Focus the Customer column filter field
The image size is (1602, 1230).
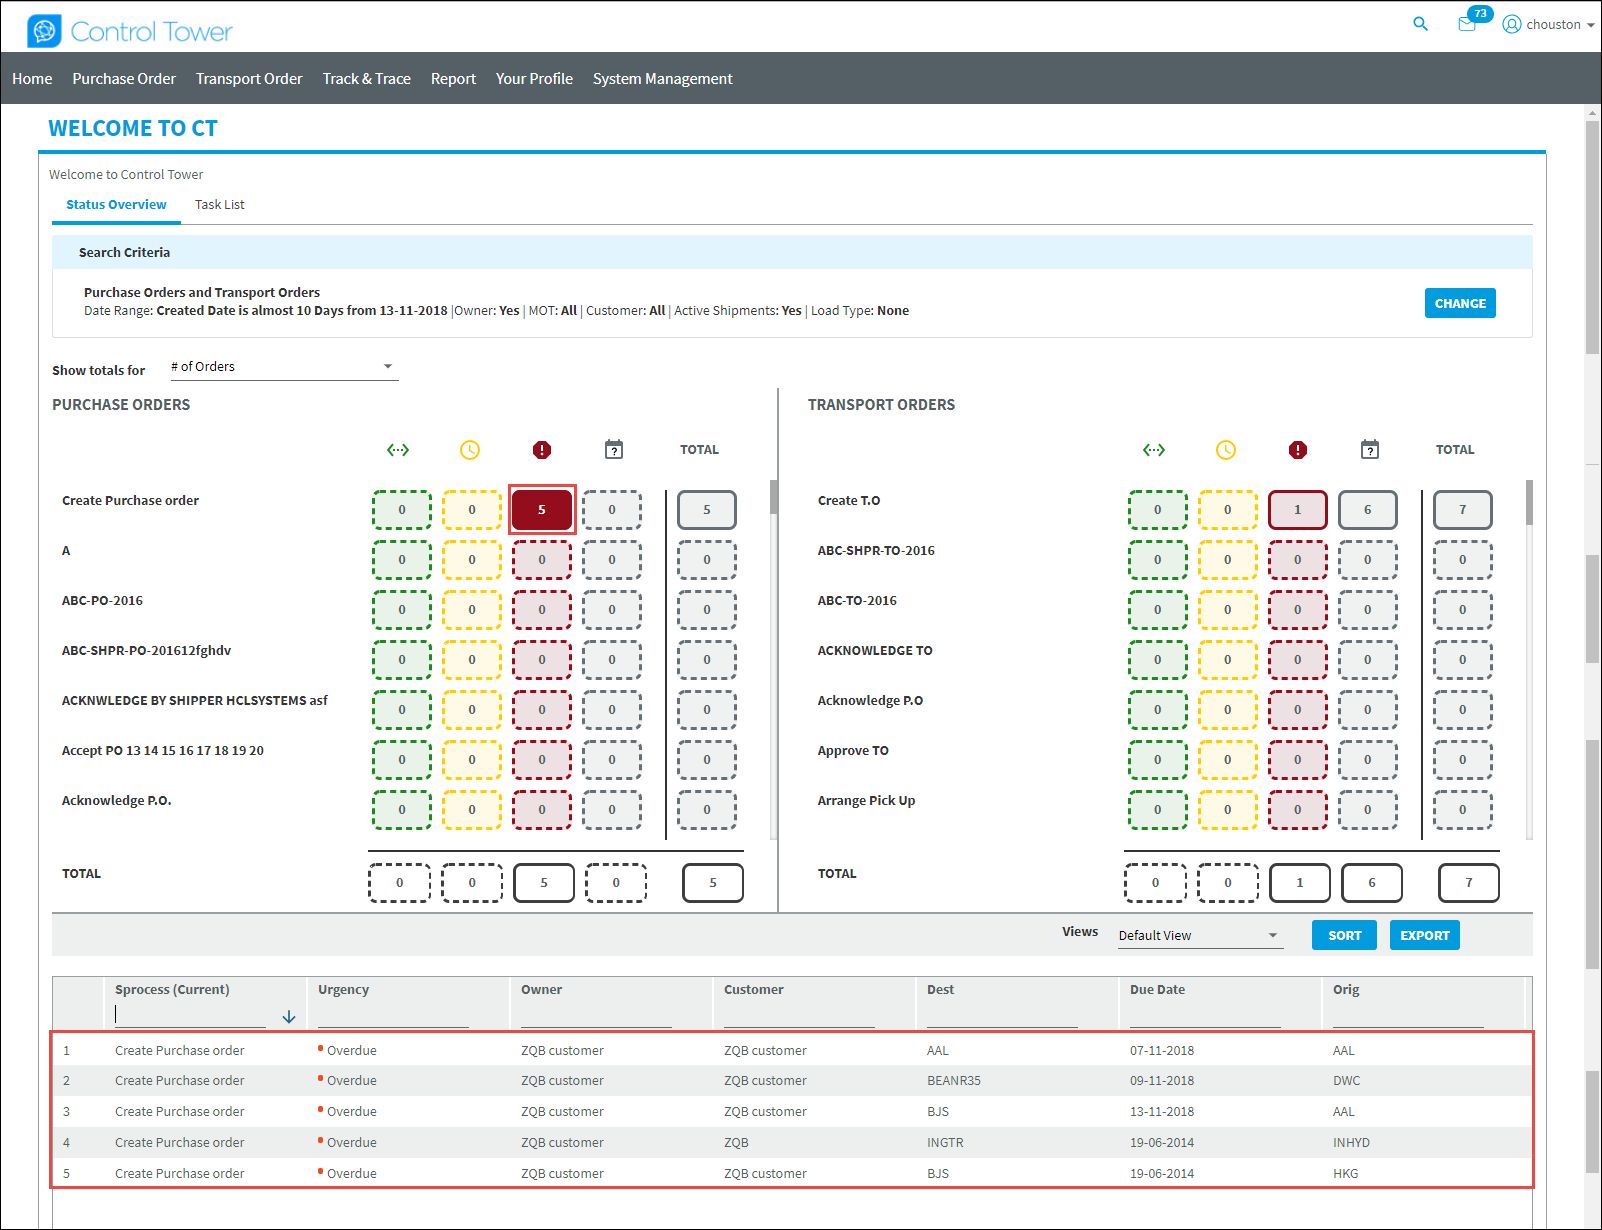(799, 1015)
